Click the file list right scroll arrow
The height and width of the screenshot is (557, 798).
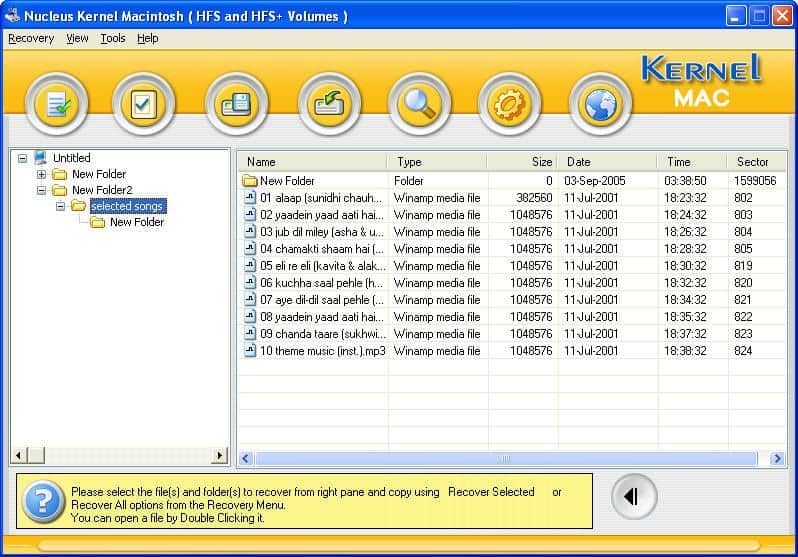click(777, 458)
